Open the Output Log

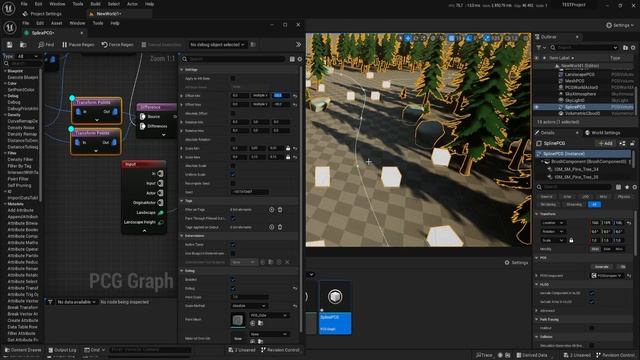62,350
